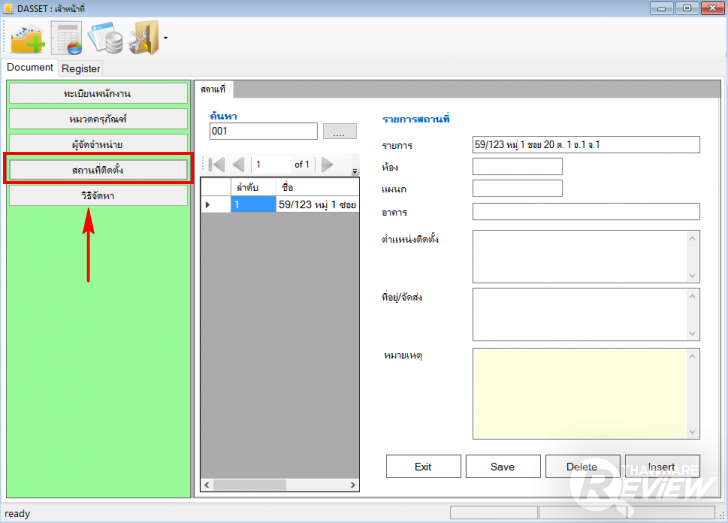Minimize the DASSET window
This screenshot has width=728, height=523.
coord(662,8)
